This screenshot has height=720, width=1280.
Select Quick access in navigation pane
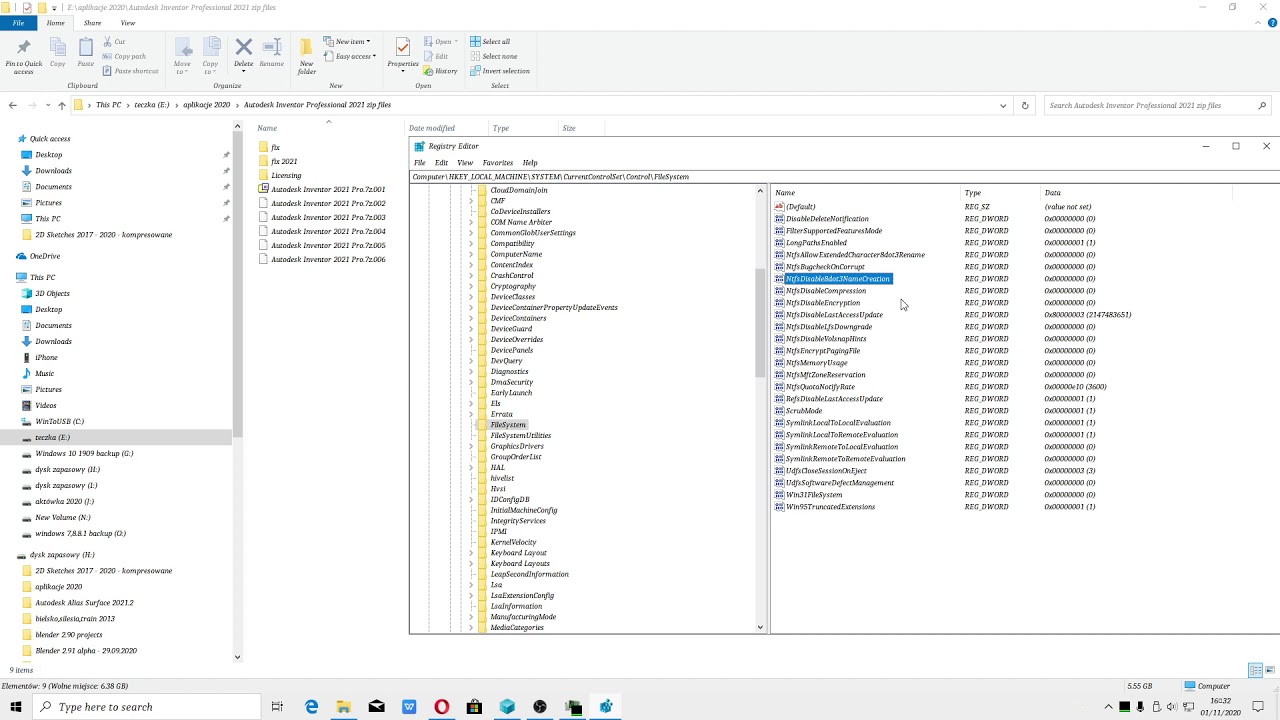point(50,139)
